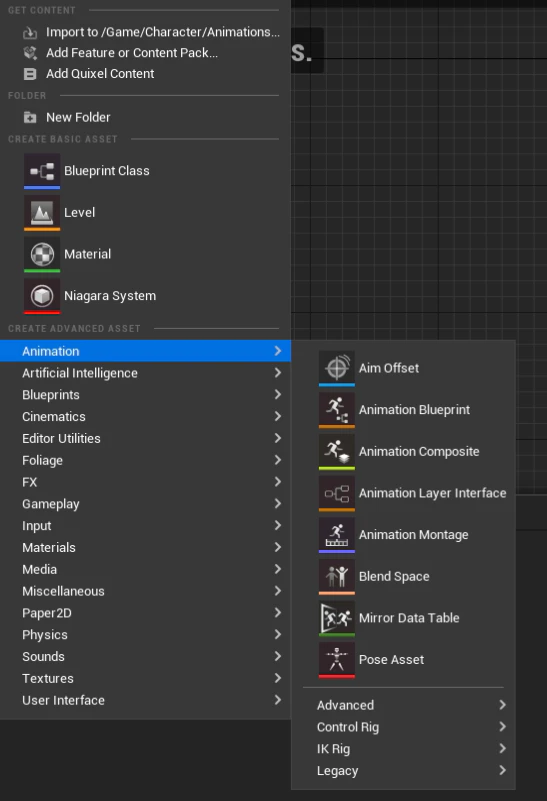Open the User Interface submenu

(146, 700)
